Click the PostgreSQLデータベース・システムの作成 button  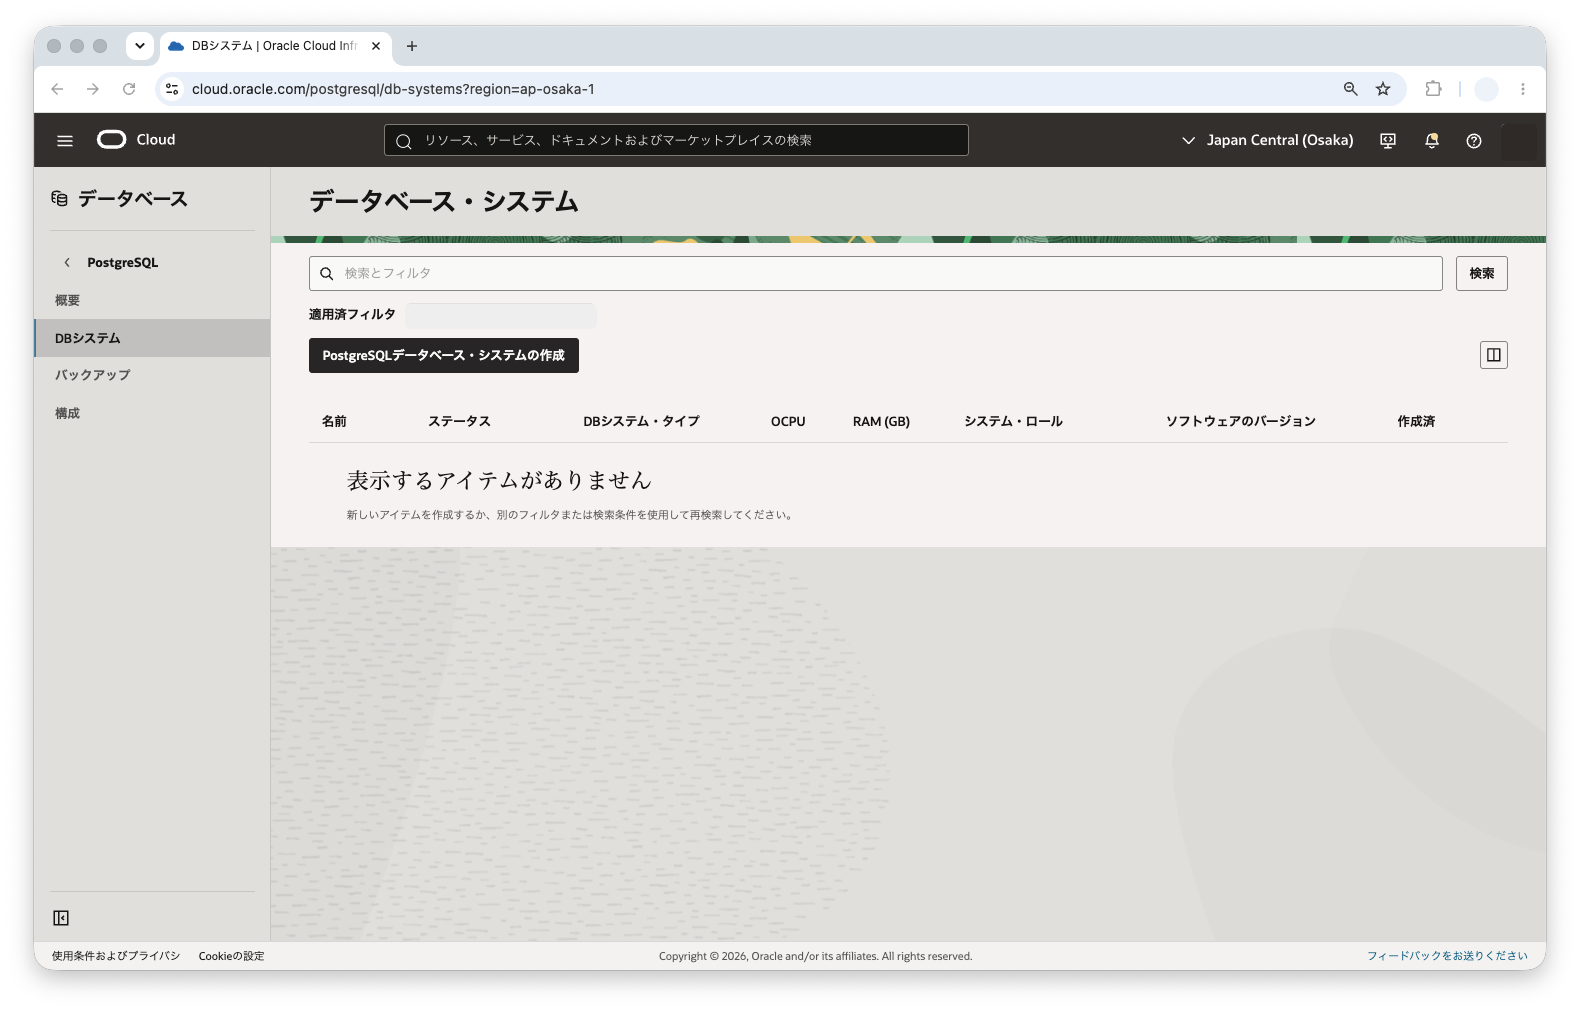pos(444,355)
